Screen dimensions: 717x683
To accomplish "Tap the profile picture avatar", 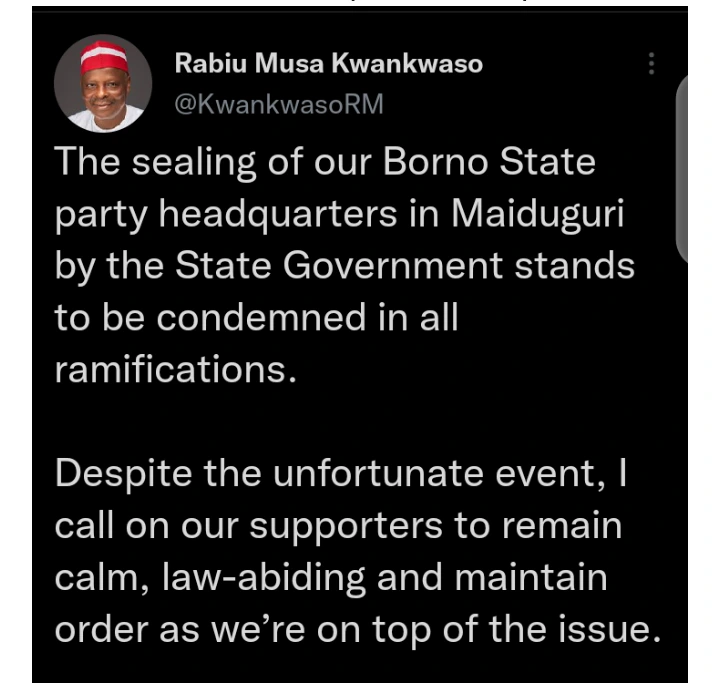I will [103, 84].
